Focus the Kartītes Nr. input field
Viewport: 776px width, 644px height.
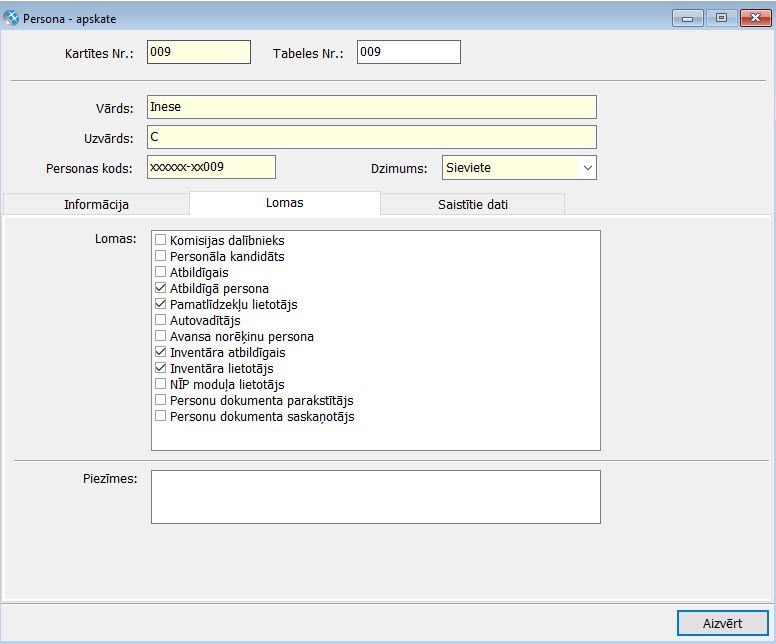pyautogui.click(x=198, y=52)
